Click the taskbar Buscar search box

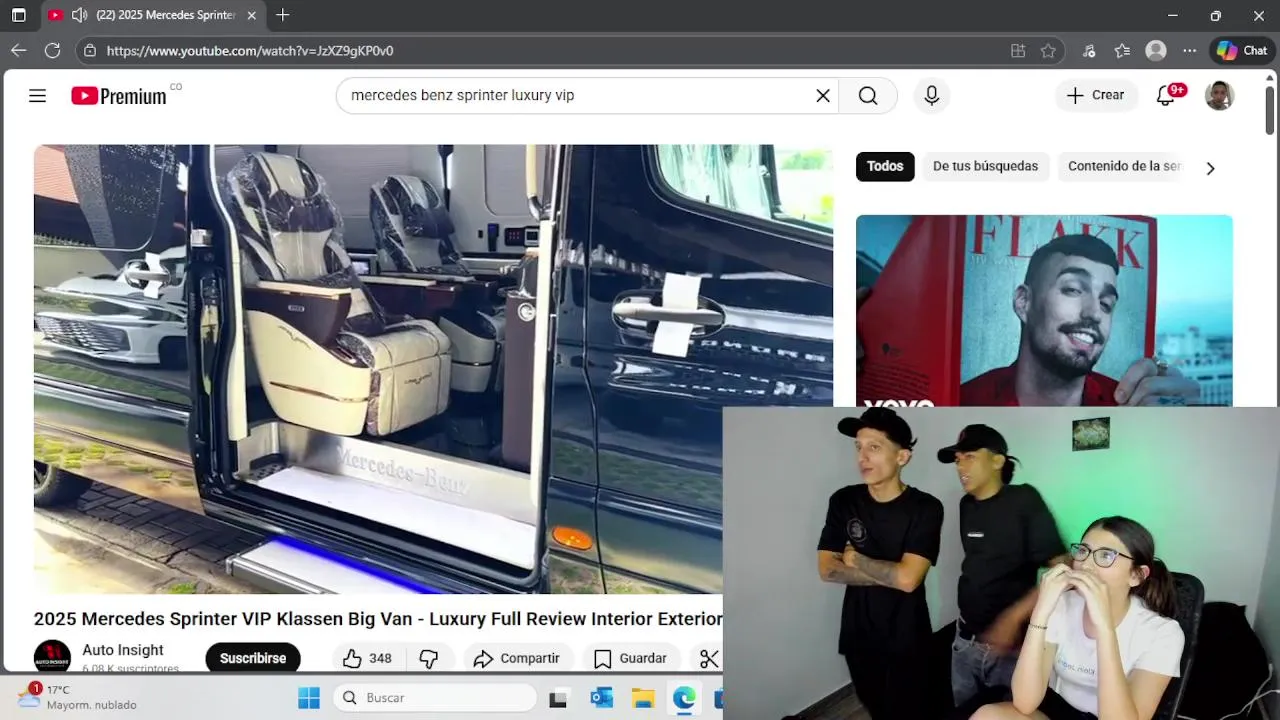click(435, 698)
